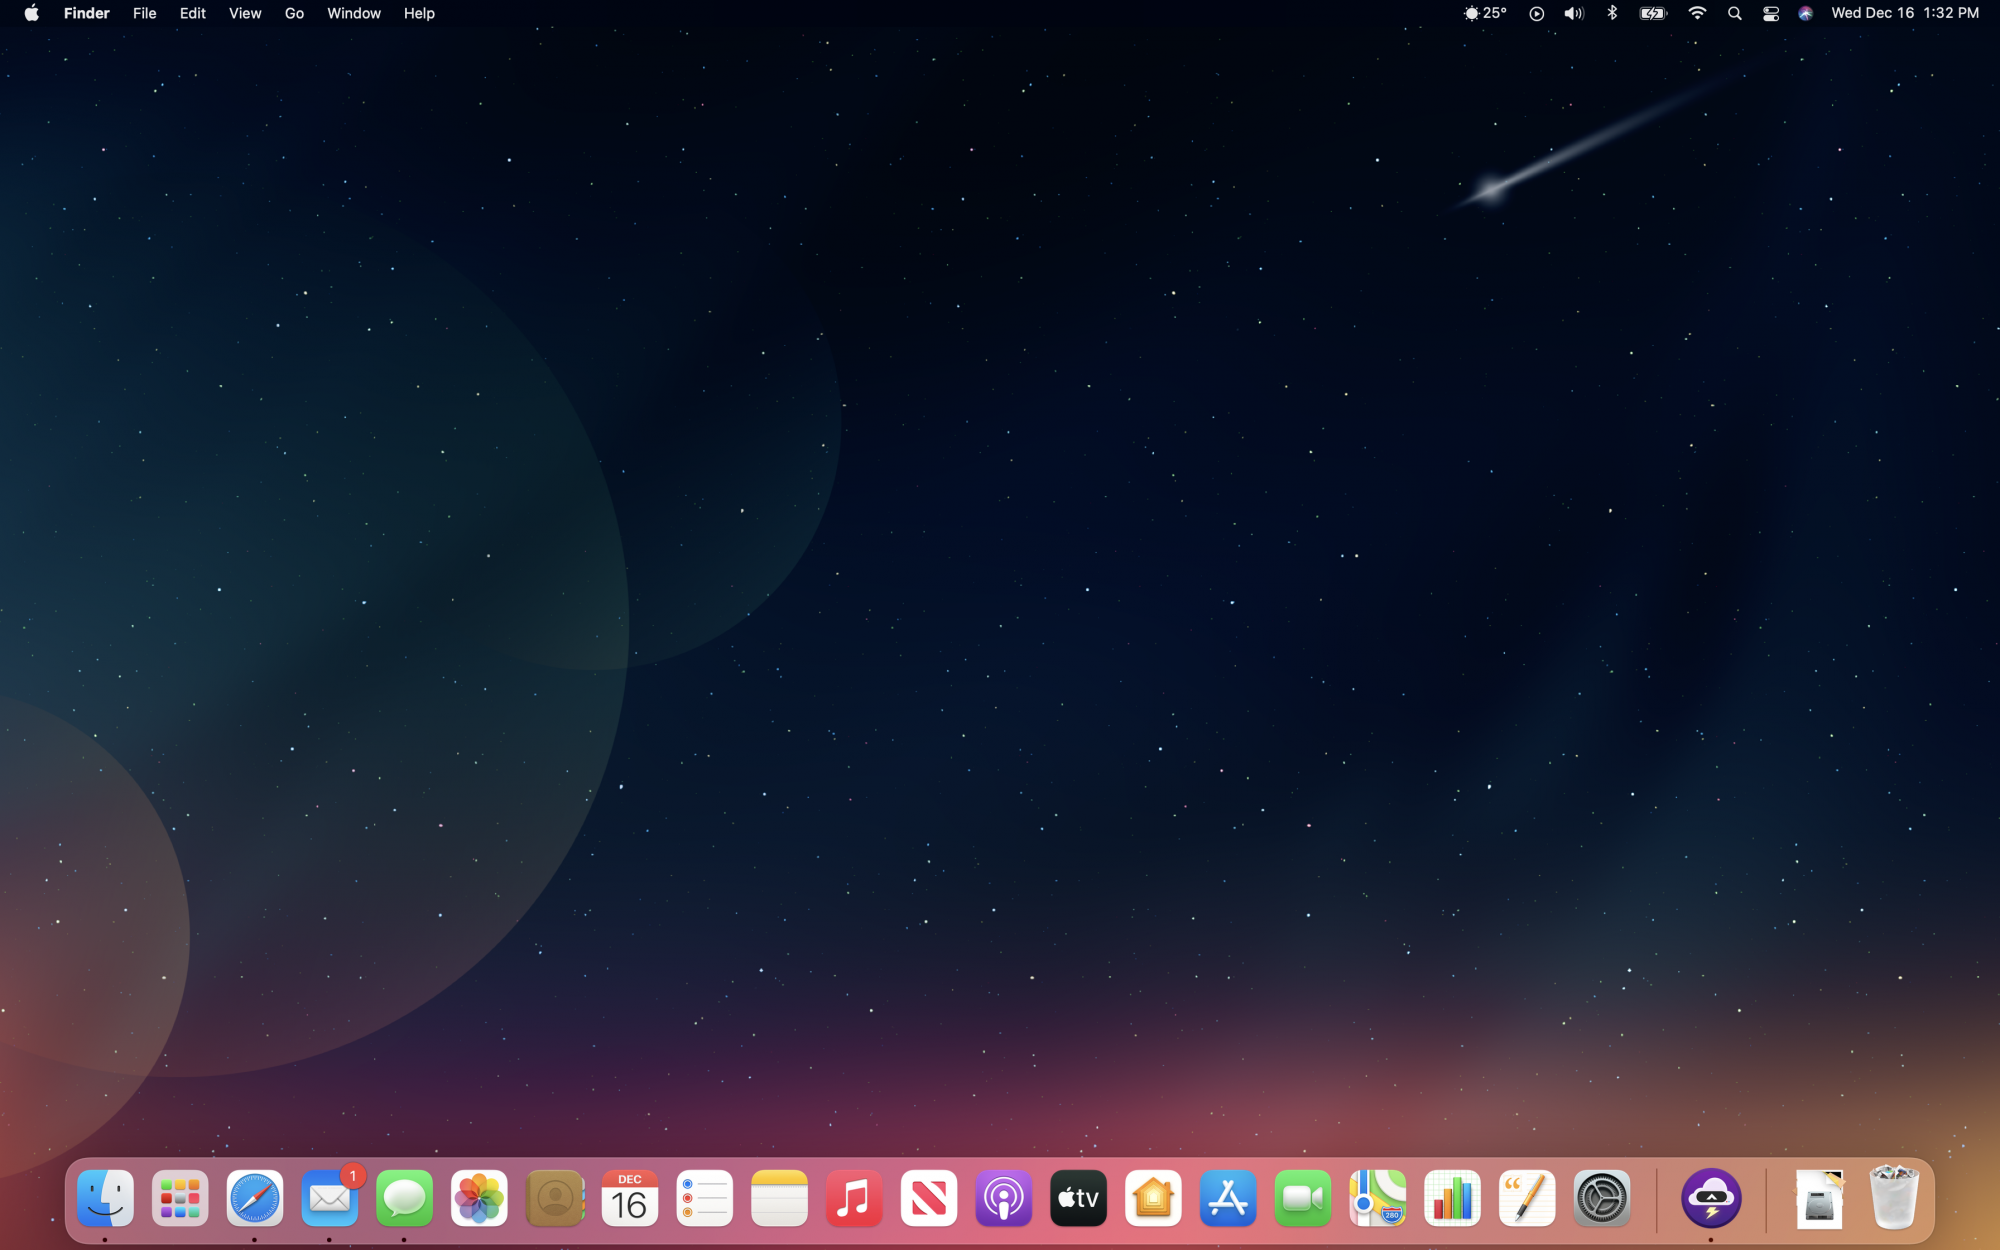
Task: Open the Apple menu
Action: (x=32, y=14)
